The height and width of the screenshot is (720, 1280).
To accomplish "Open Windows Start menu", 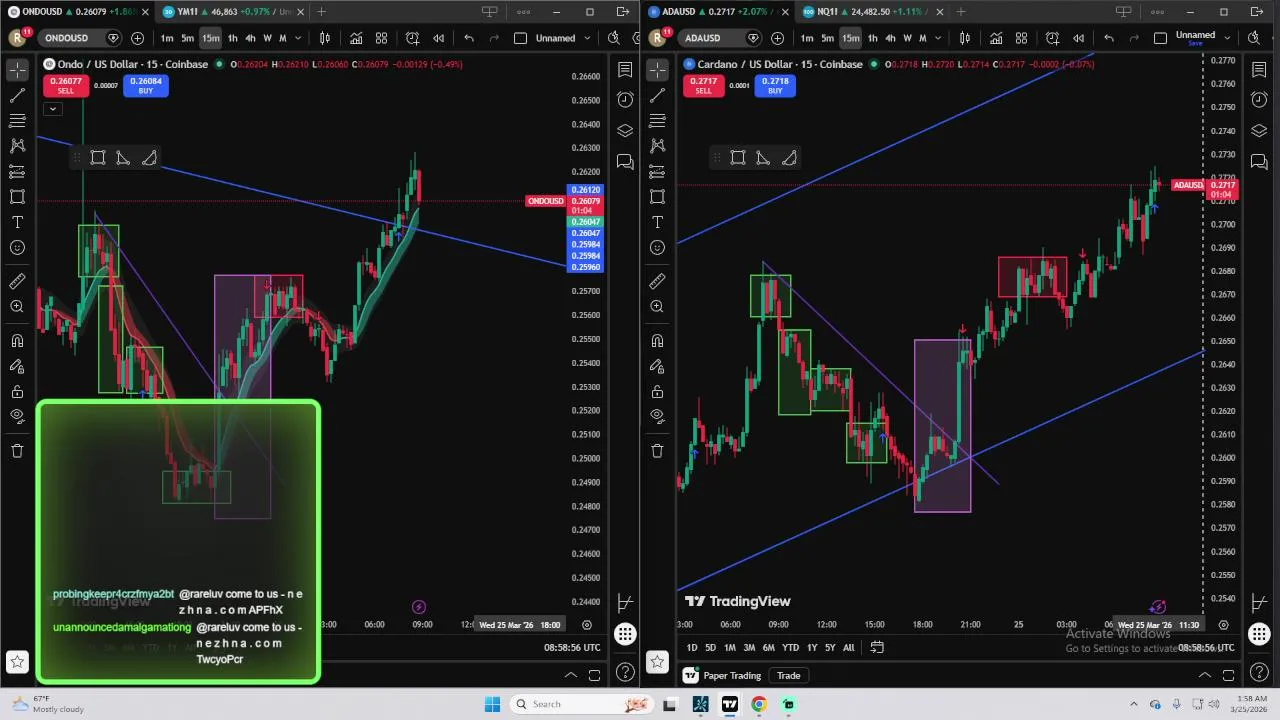I will point(492,704).
